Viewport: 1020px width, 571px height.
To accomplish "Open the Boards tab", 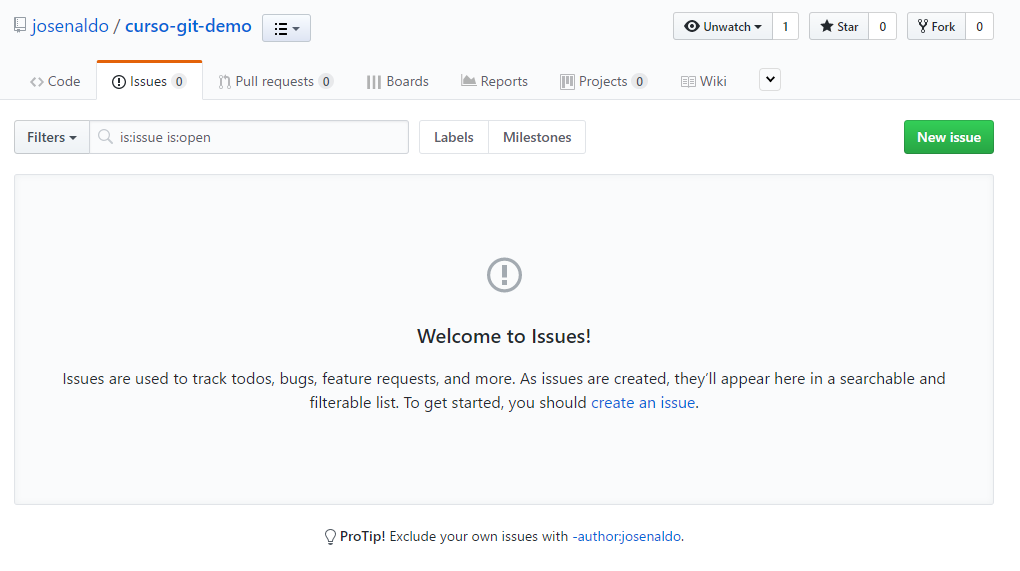I will 397,81.
